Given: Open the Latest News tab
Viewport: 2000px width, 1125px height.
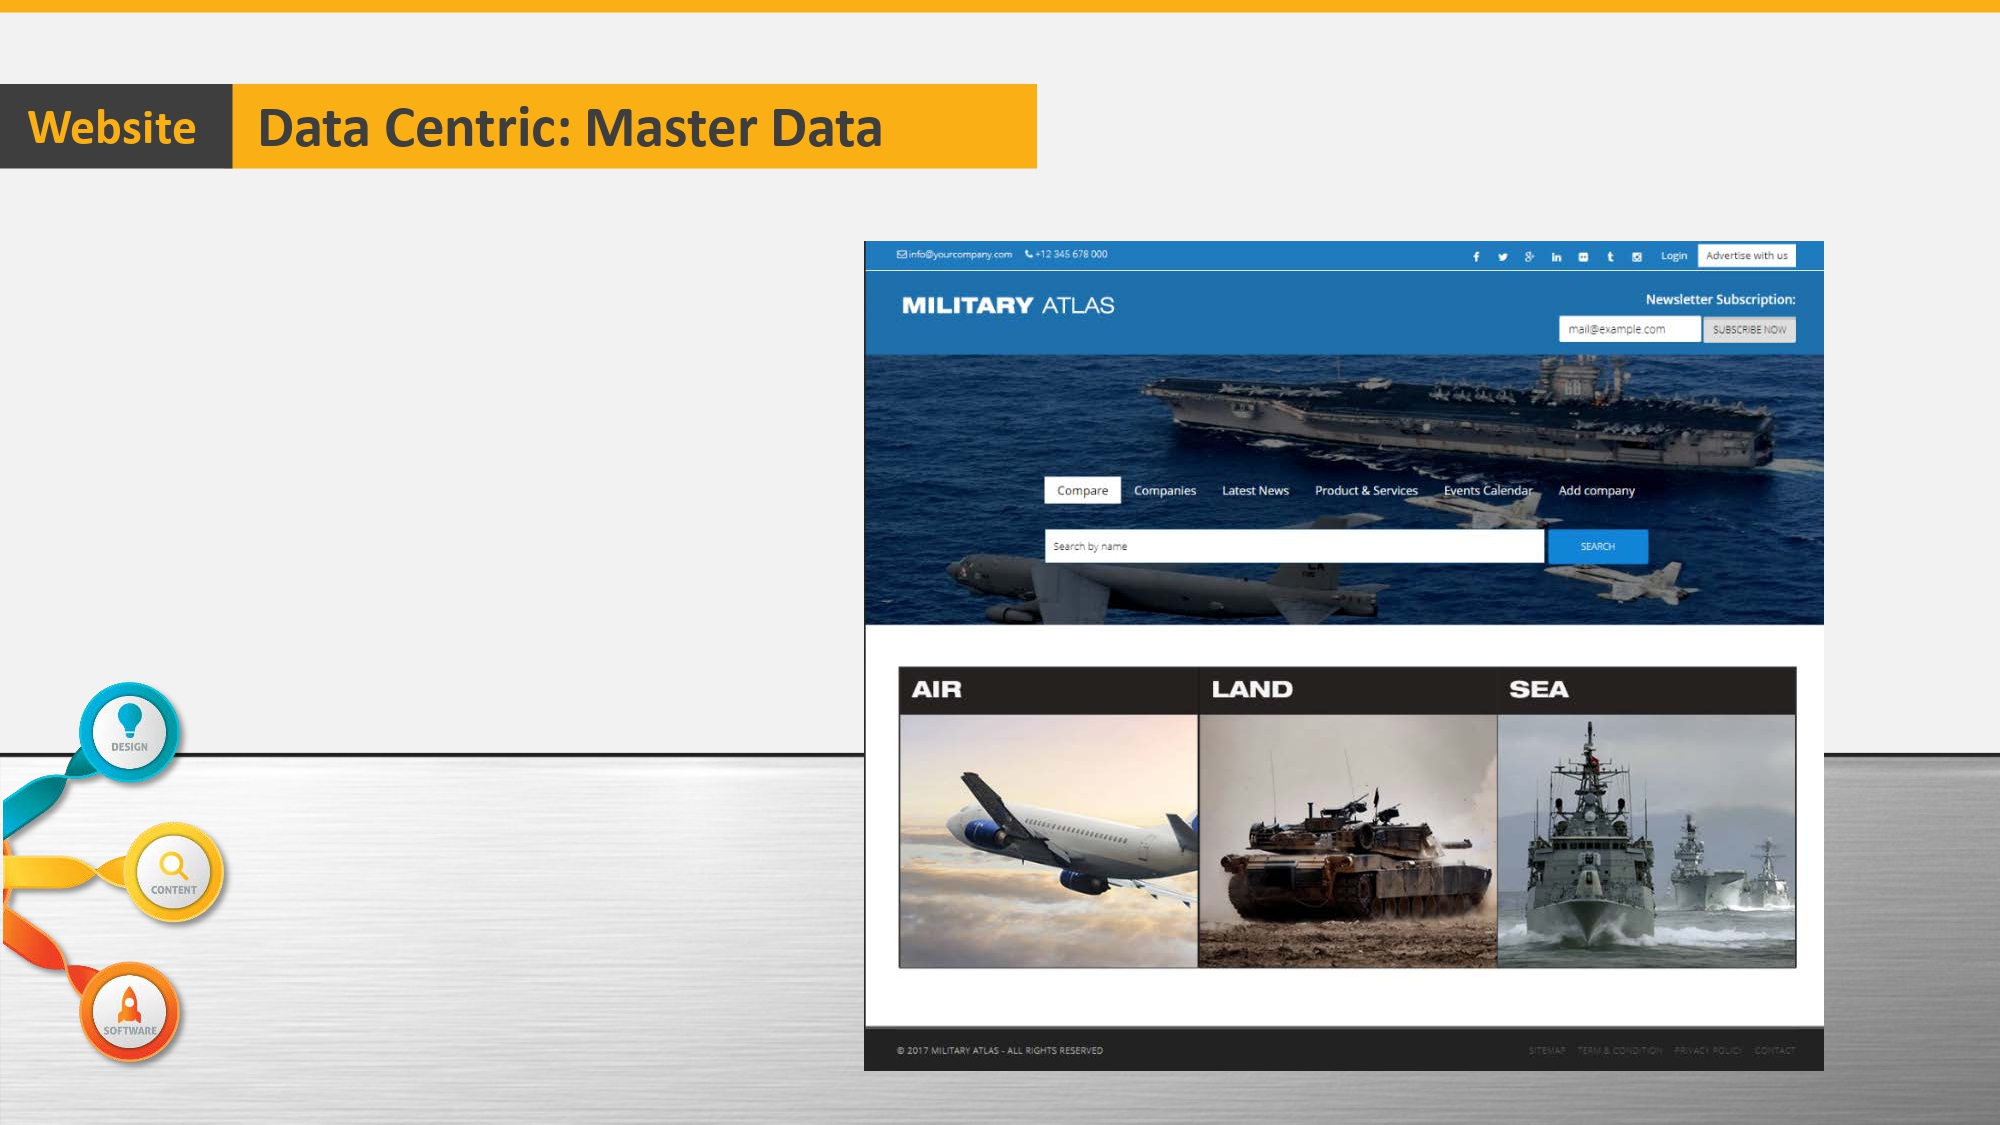Looking at the screenshot, I should [x=1255, y=491].
